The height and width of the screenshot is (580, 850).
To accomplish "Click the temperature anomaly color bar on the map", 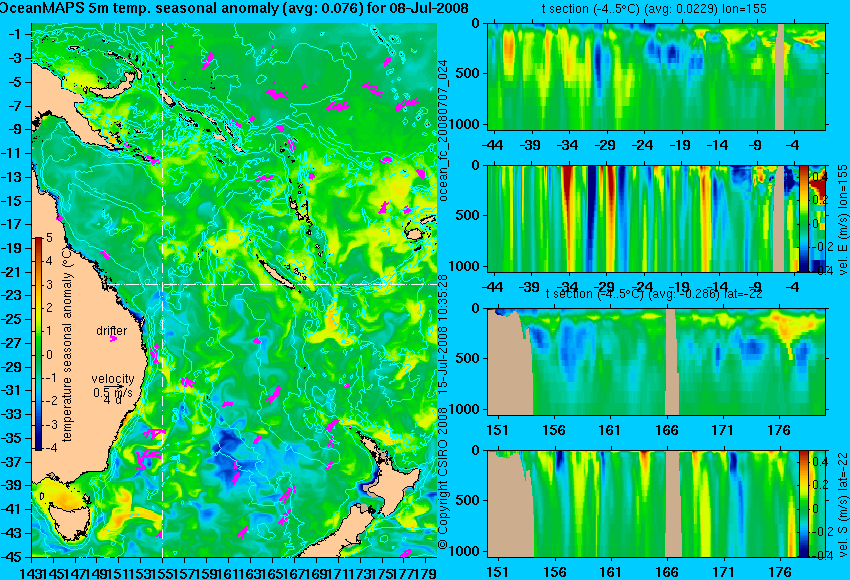I will [x=38, y=344].
